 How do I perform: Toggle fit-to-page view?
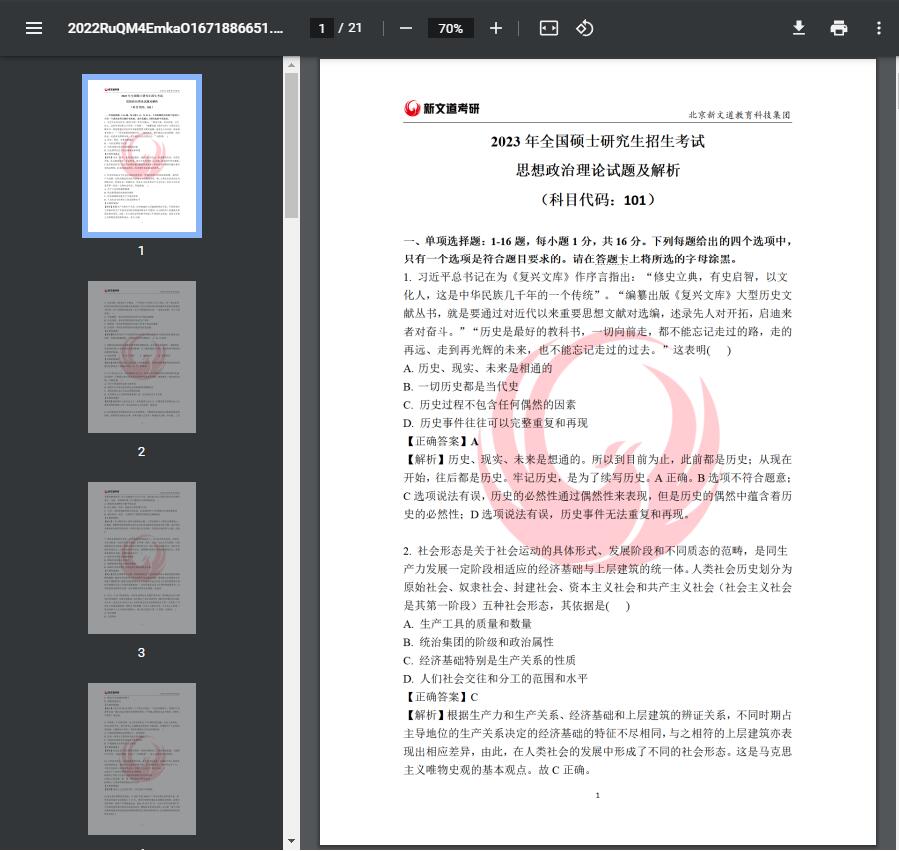point(548,28)
